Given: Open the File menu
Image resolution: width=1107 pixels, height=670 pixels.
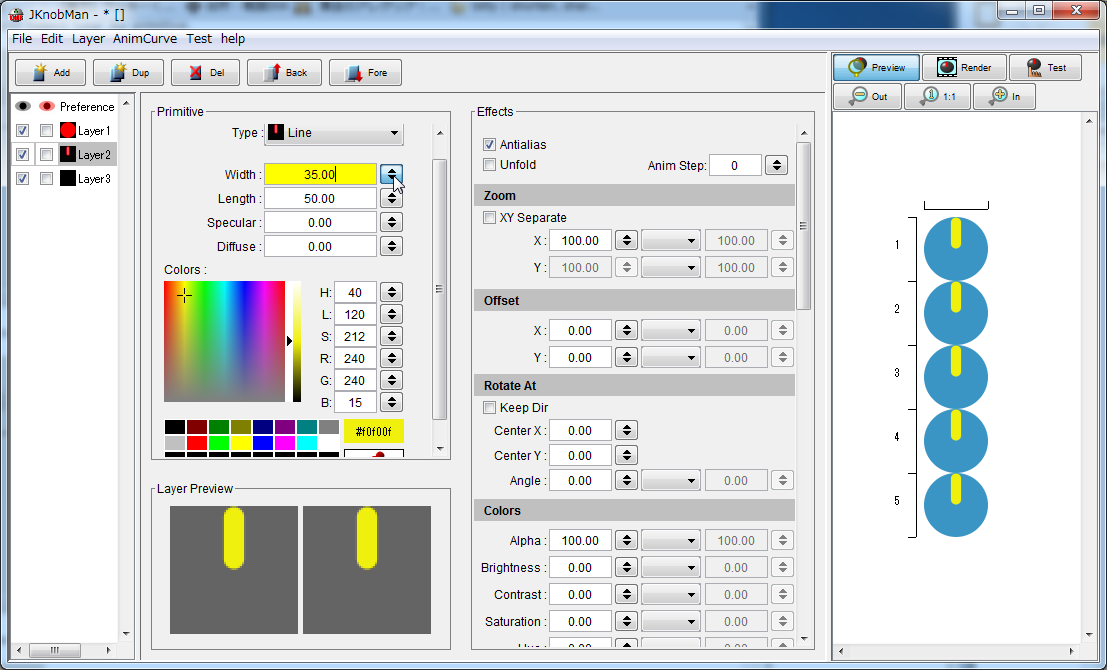Looking at the screenshot, I should coord(22,39).
